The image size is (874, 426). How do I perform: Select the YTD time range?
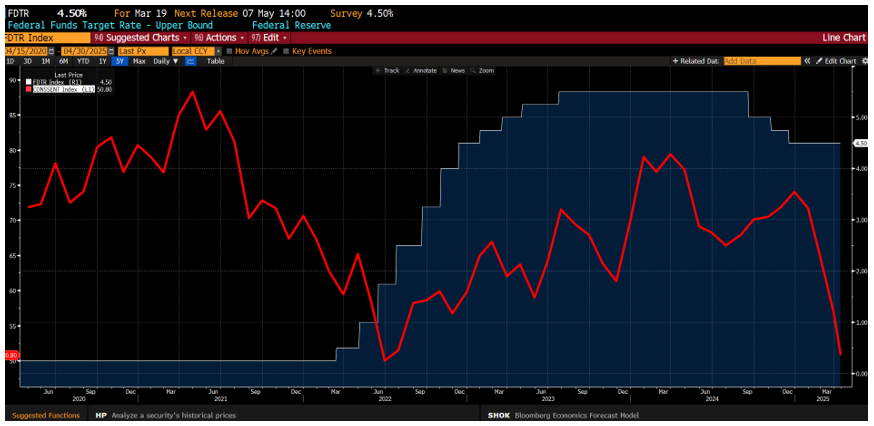tap(83, 61)
